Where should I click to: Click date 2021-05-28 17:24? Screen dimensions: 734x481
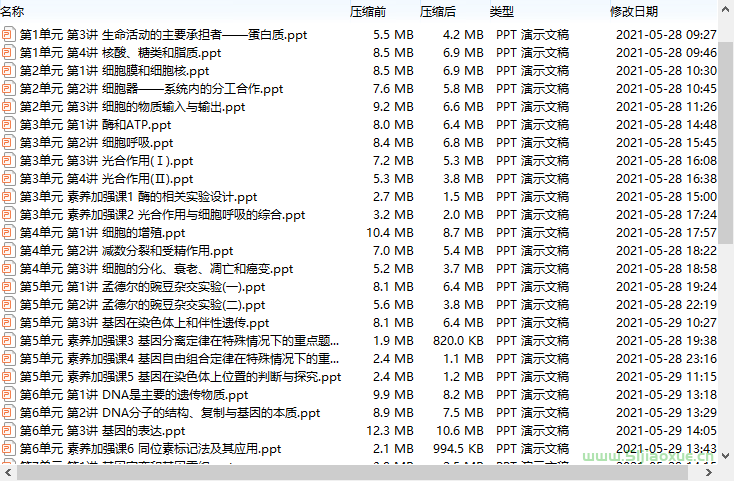click(666, 215)
